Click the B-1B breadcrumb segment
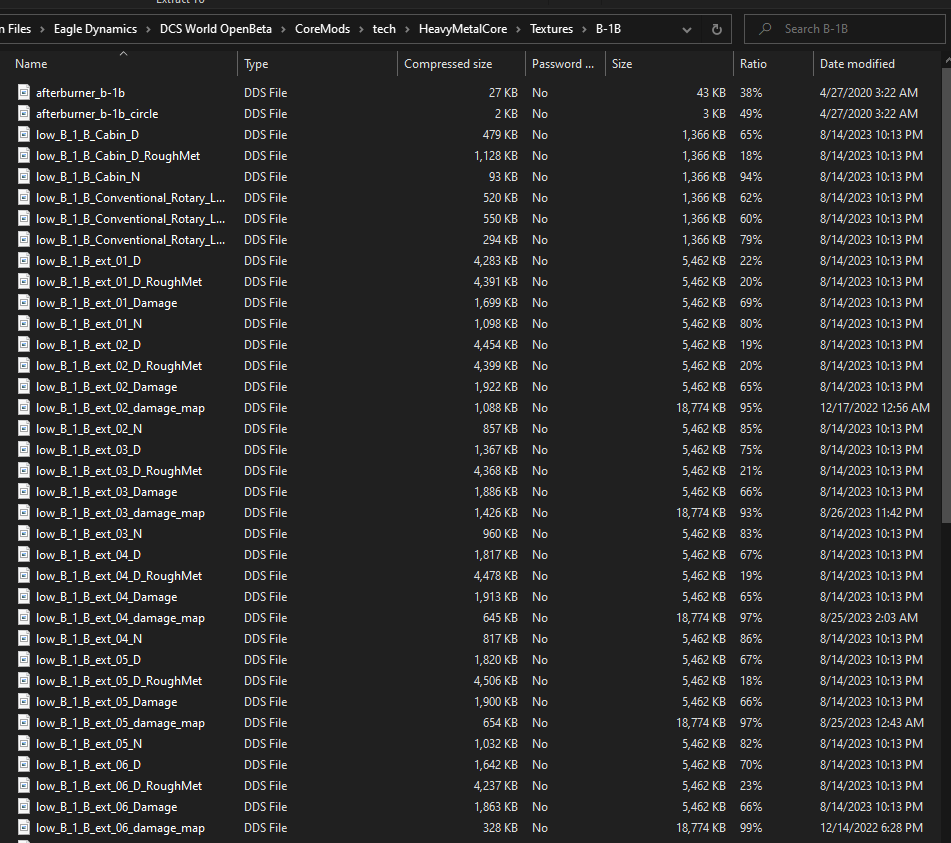951x843 pixels. click(608, 29)
